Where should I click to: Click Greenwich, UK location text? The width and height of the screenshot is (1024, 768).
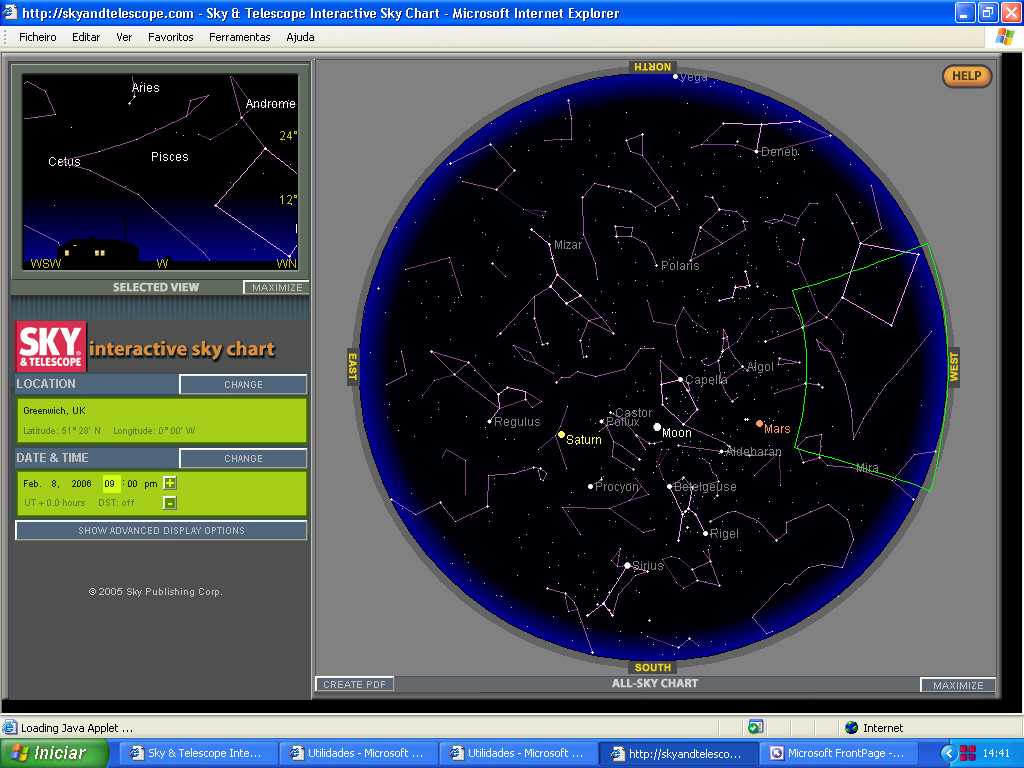(54, 411)
